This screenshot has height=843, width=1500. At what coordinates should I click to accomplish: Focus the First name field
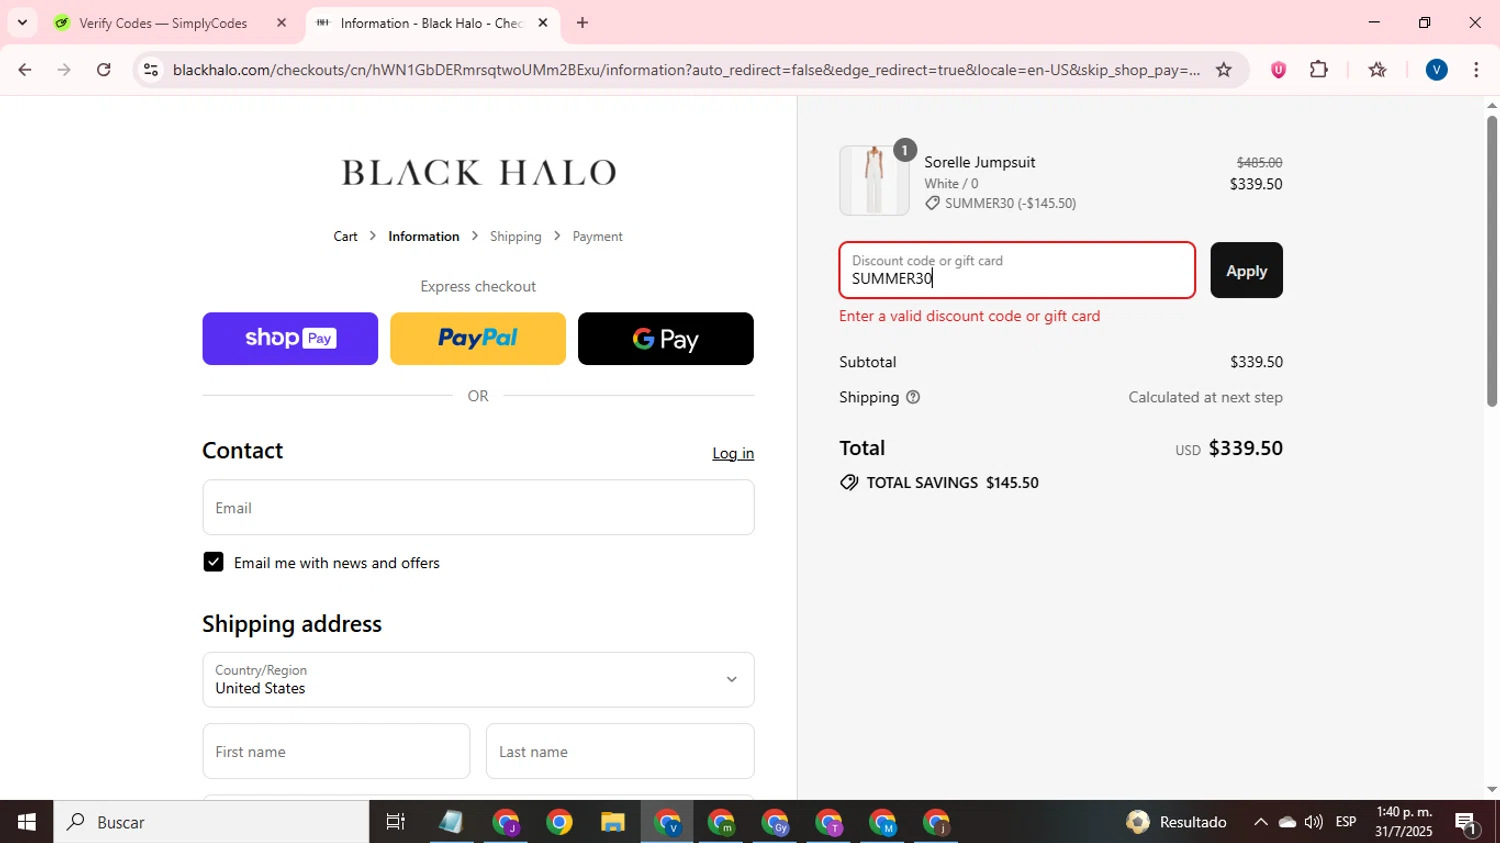click(x=336, y=751)
